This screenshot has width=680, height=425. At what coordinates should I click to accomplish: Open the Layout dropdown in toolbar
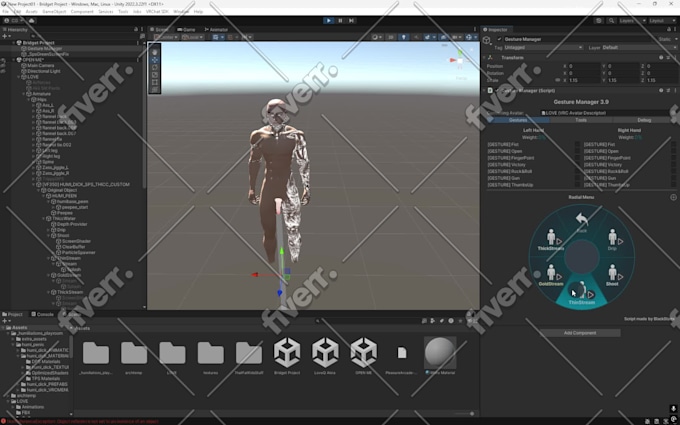pyautogui.click(x=662, y=20)
